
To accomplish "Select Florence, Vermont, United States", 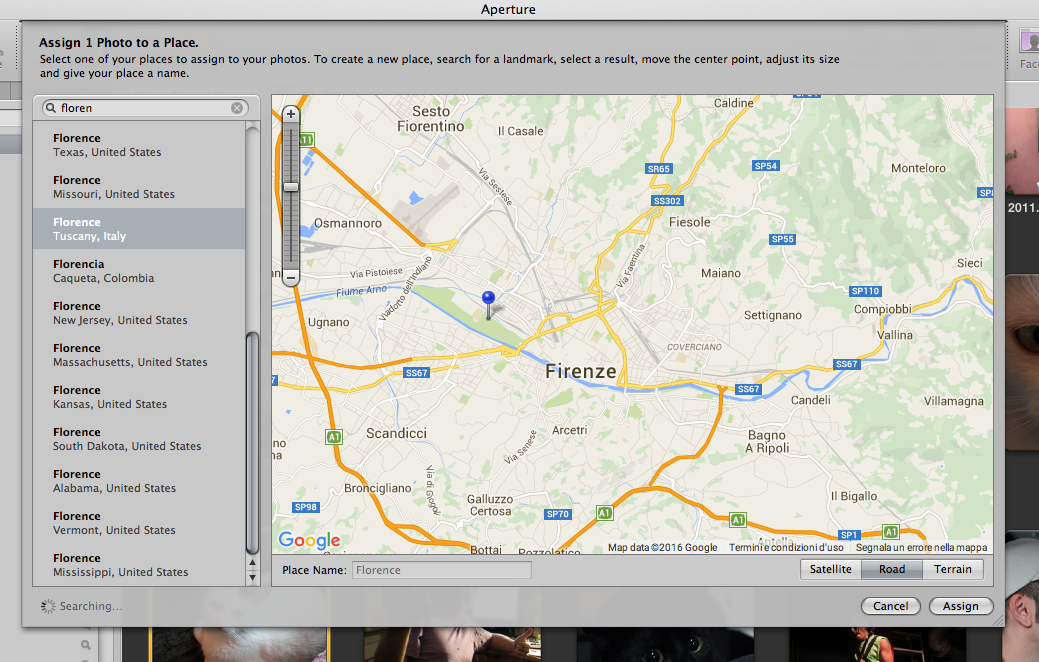I will 139,523.
